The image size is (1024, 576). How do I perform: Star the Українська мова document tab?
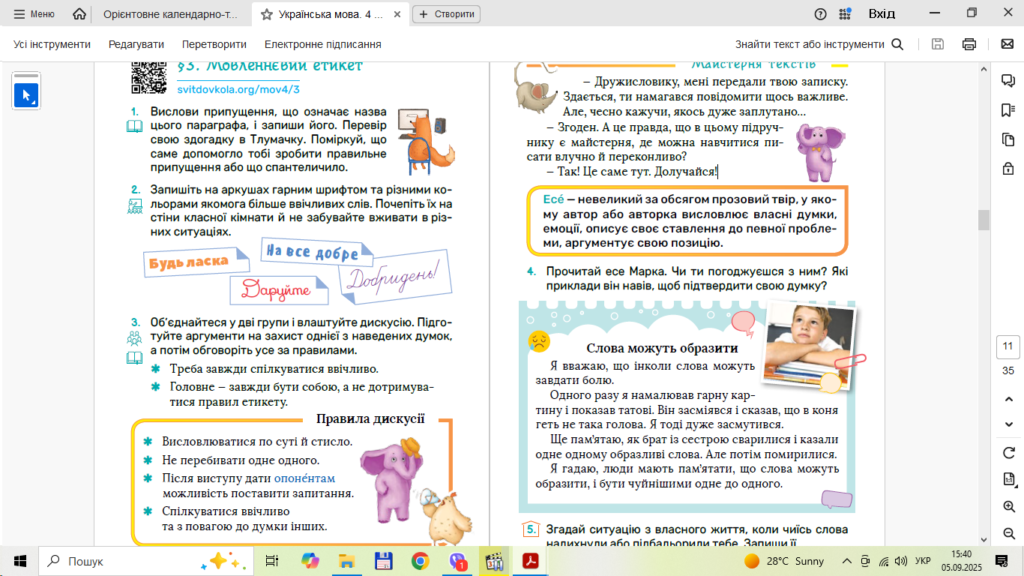click(266, 14)
